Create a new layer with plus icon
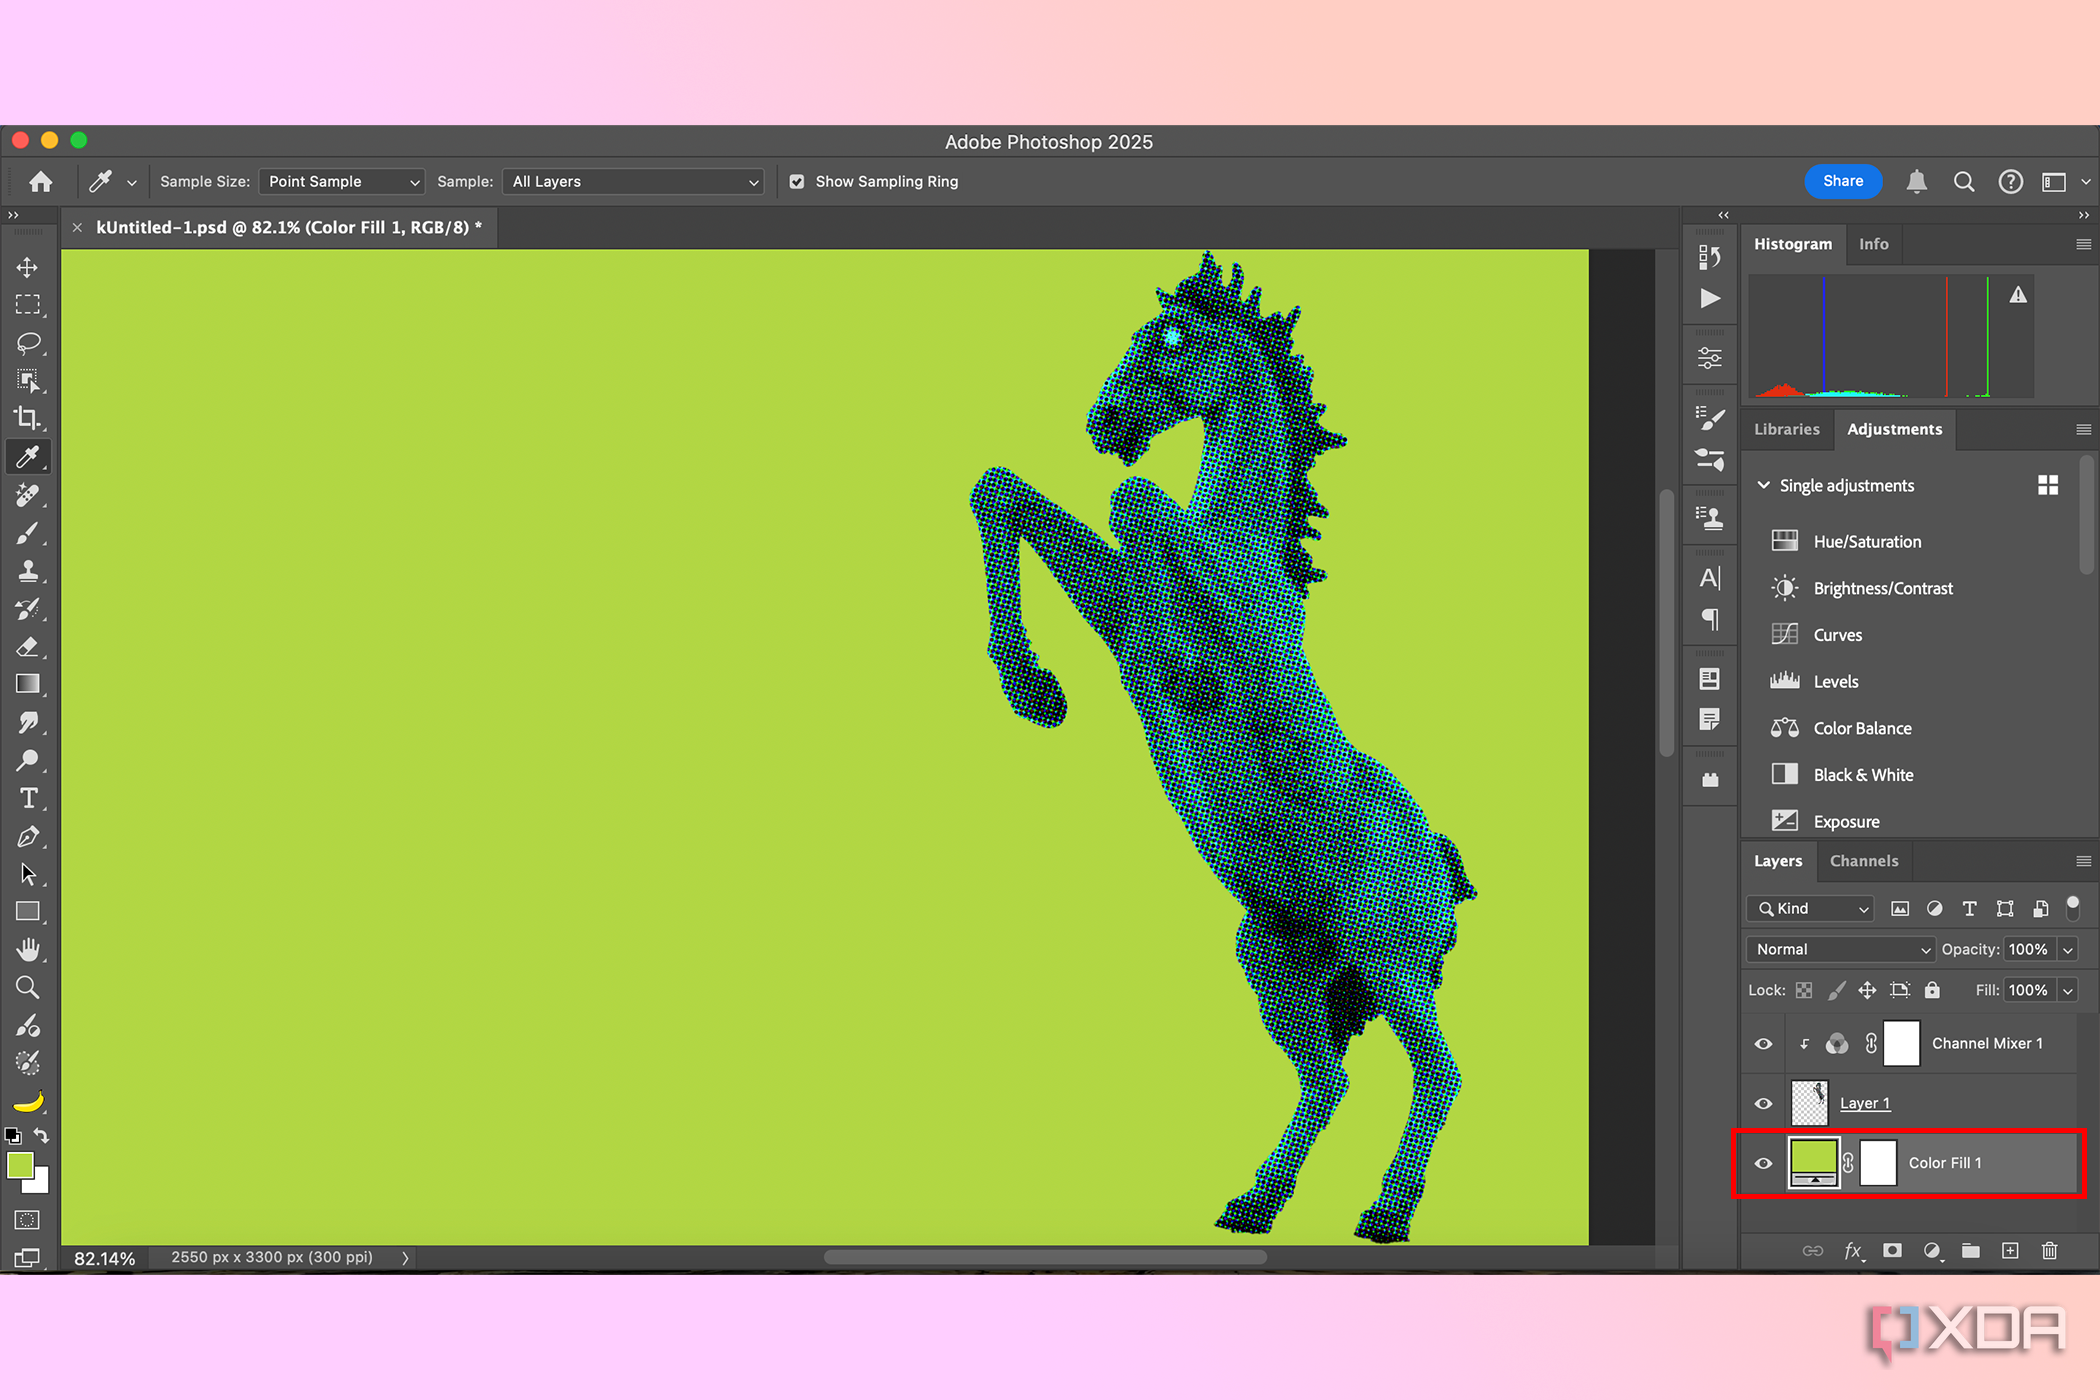 click(2010, 1251)
